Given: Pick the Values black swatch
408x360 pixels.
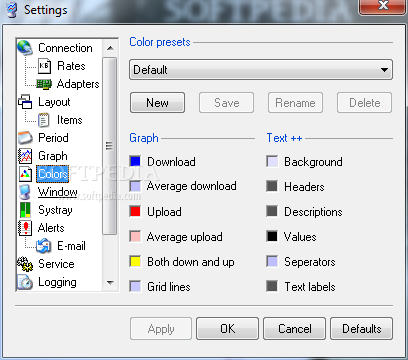Looking at the screenshot, I should pos(272,236).
